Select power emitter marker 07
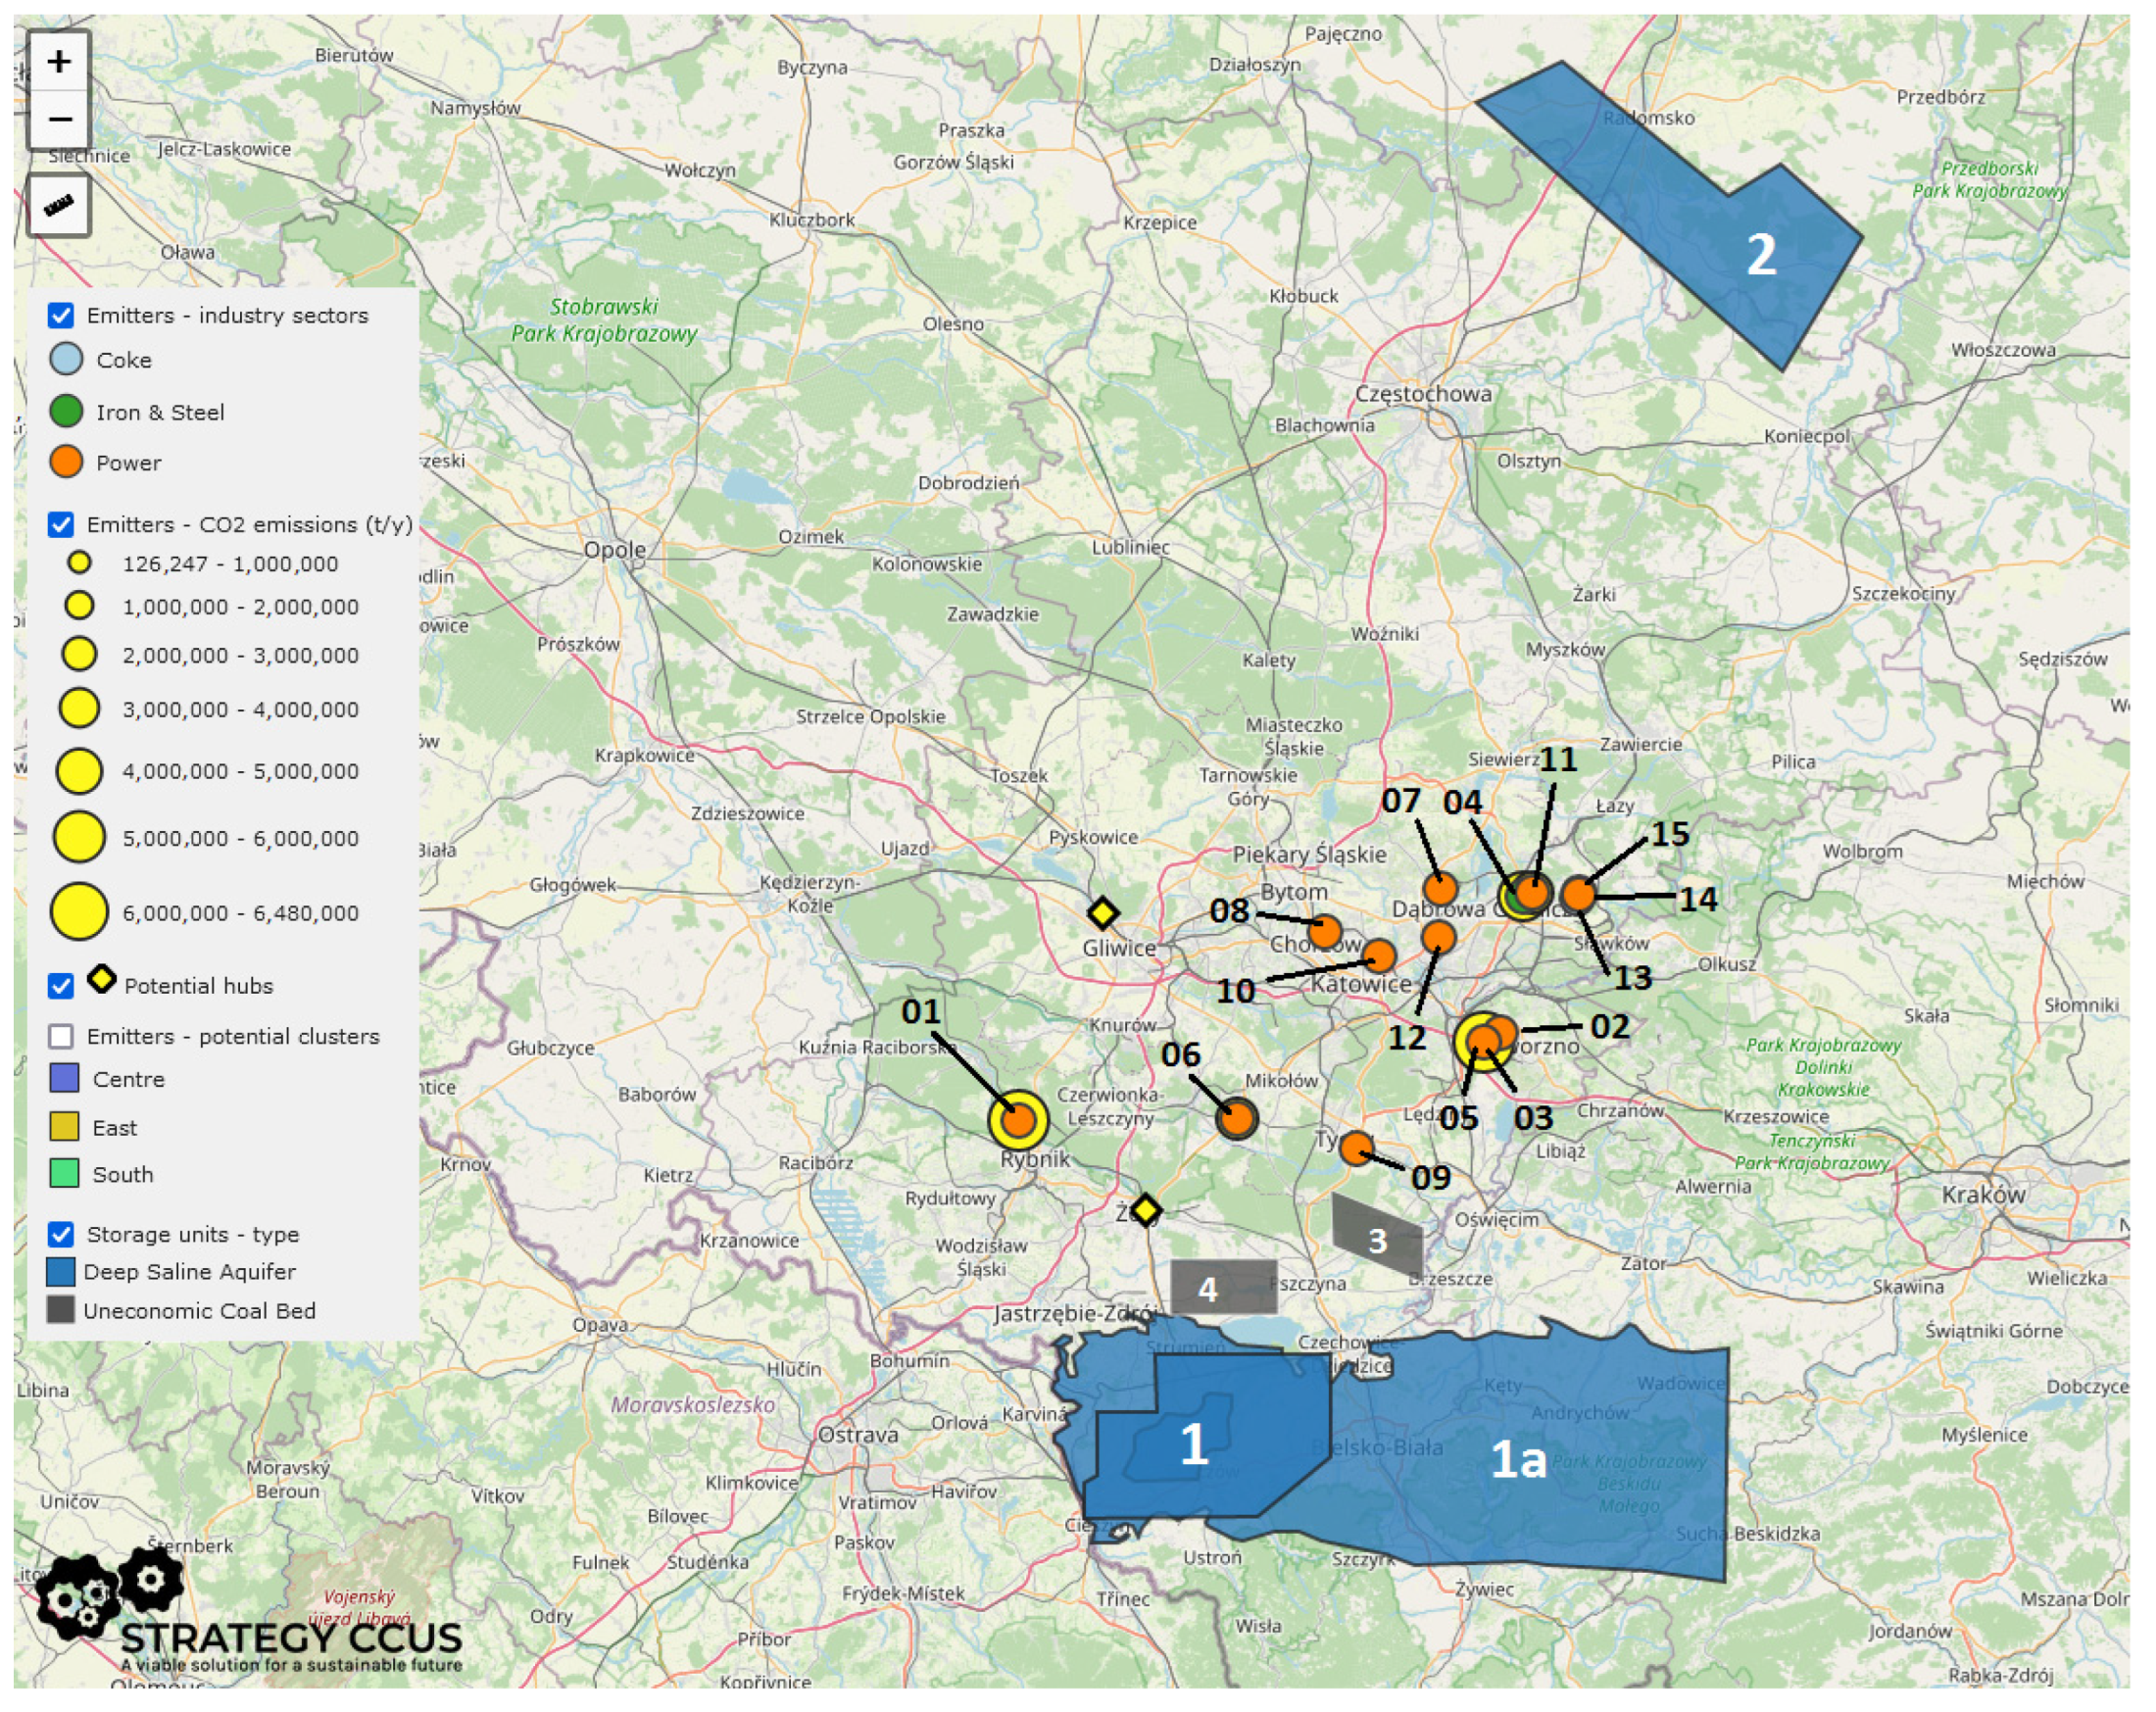The width and height of the screenshot is (2156, 1712). tap(1440, 888)
